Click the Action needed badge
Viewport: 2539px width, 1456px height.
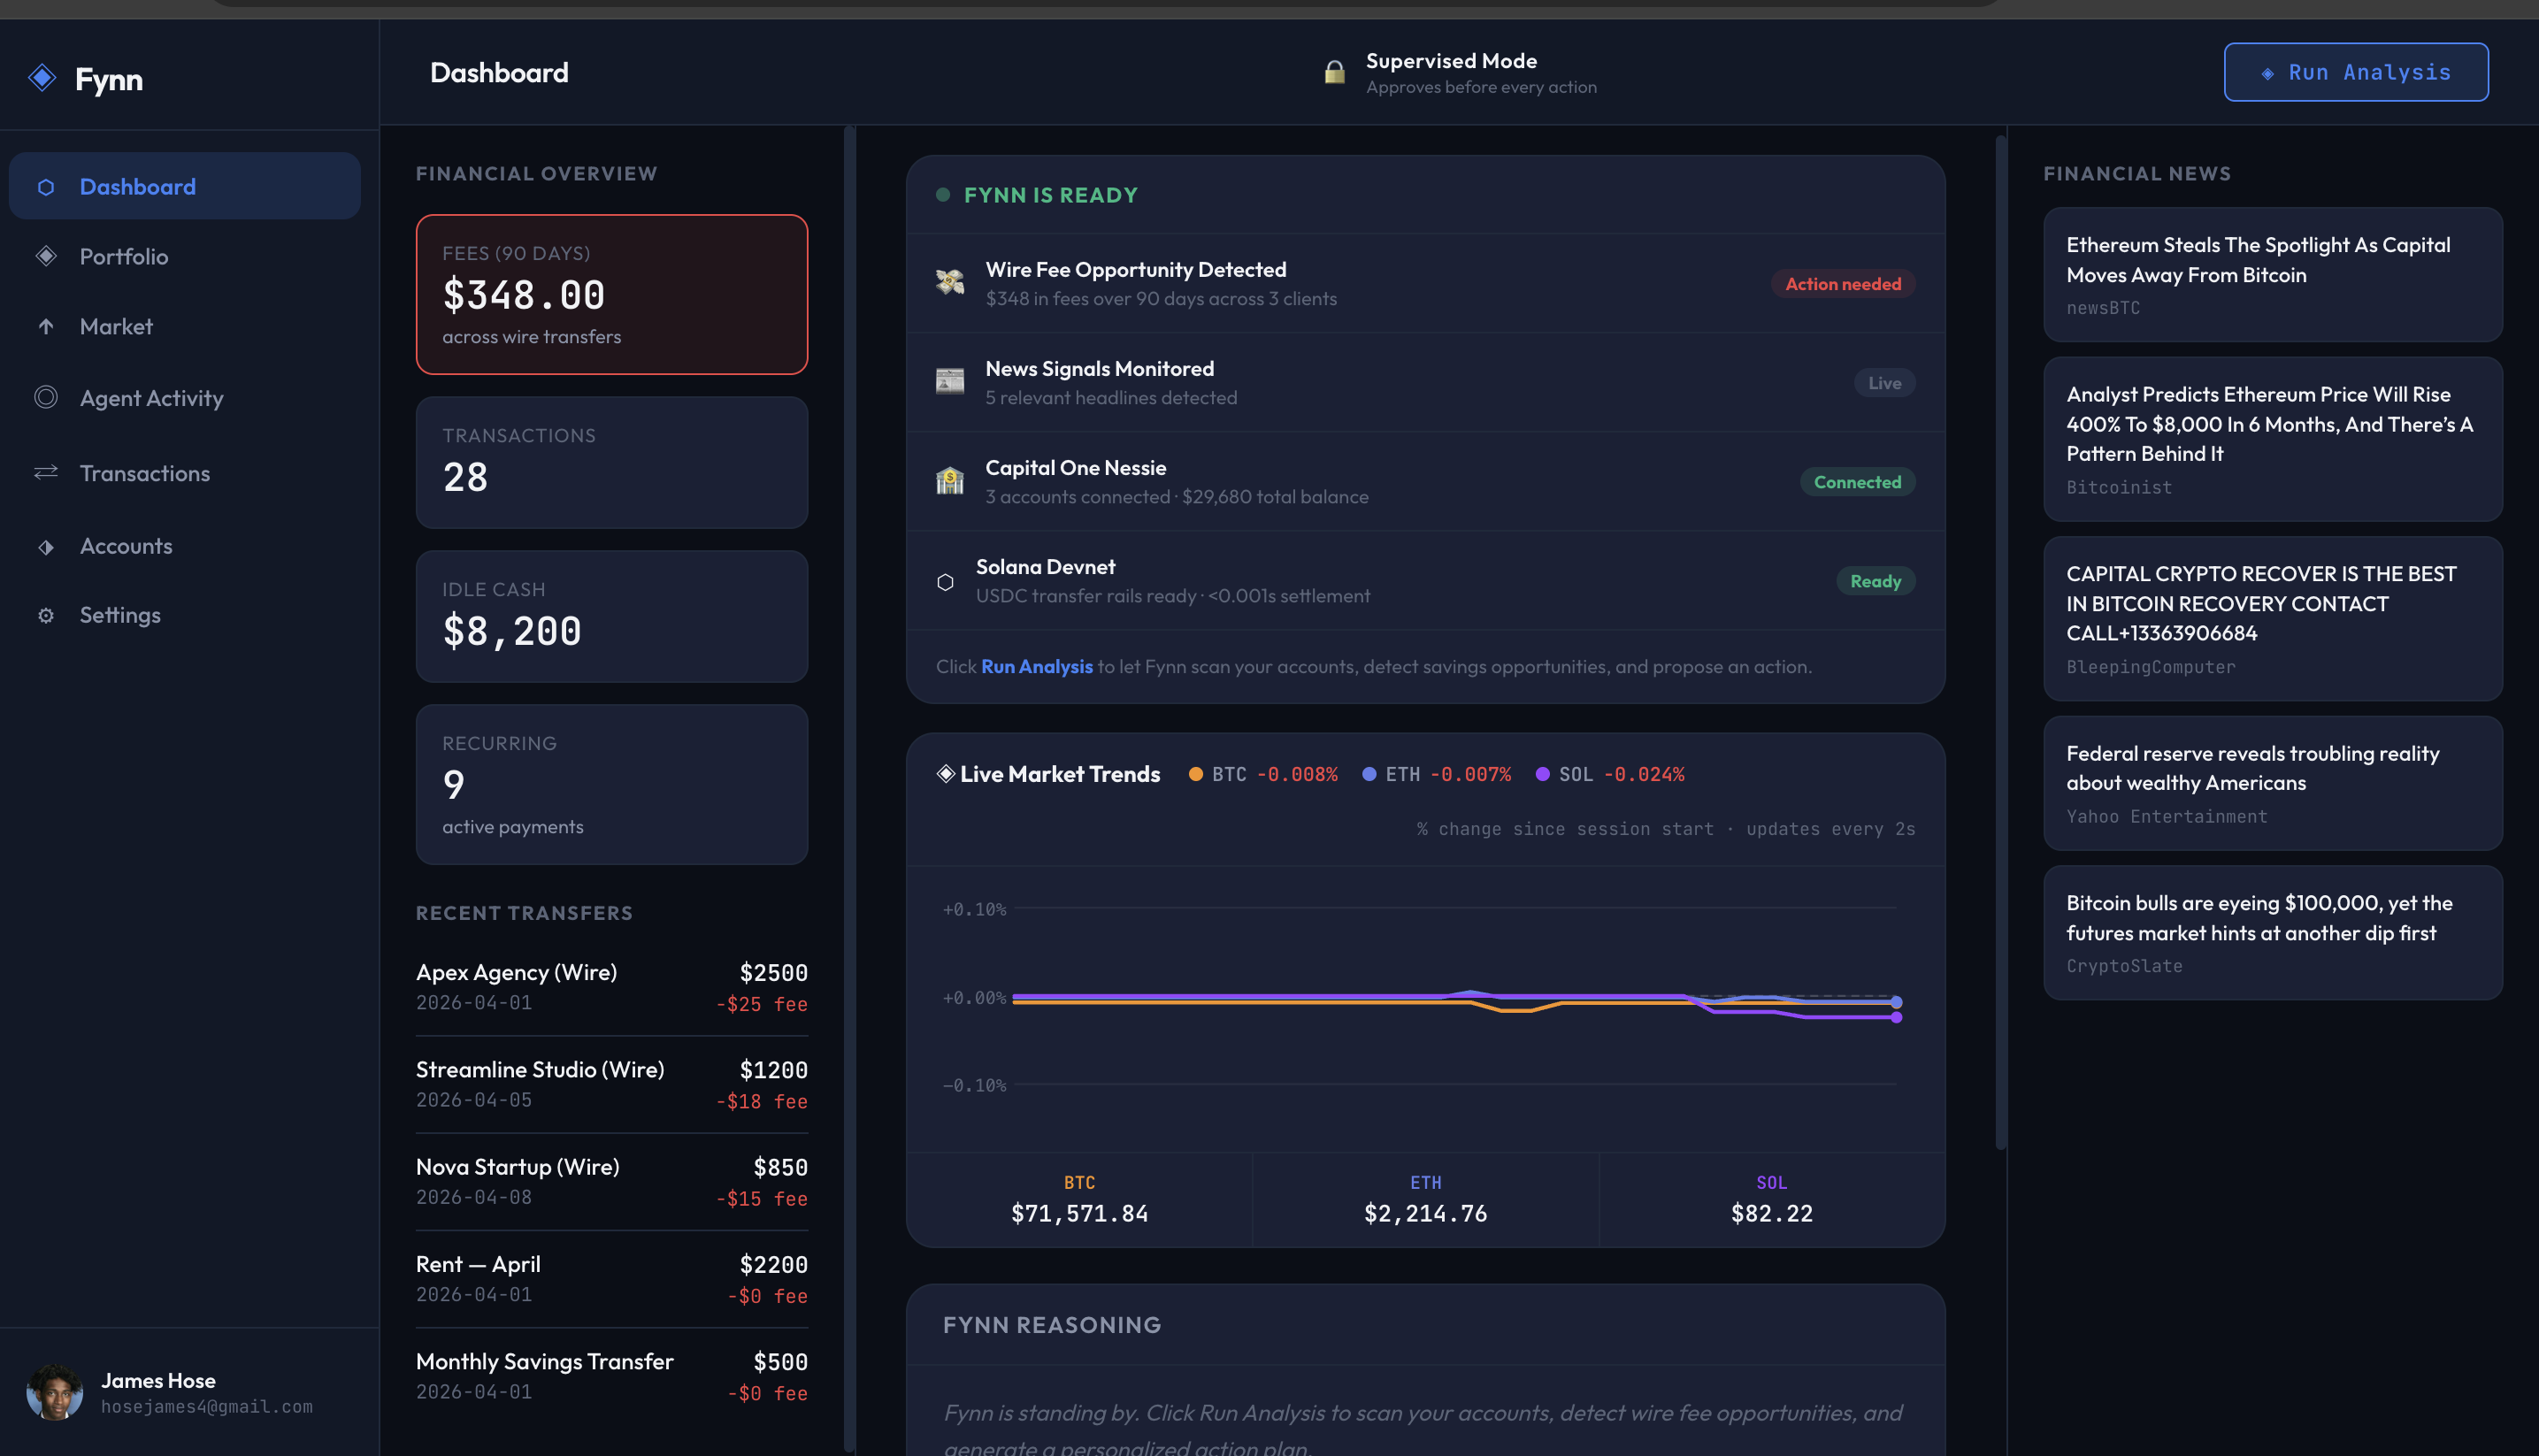tap(1842, 284)
